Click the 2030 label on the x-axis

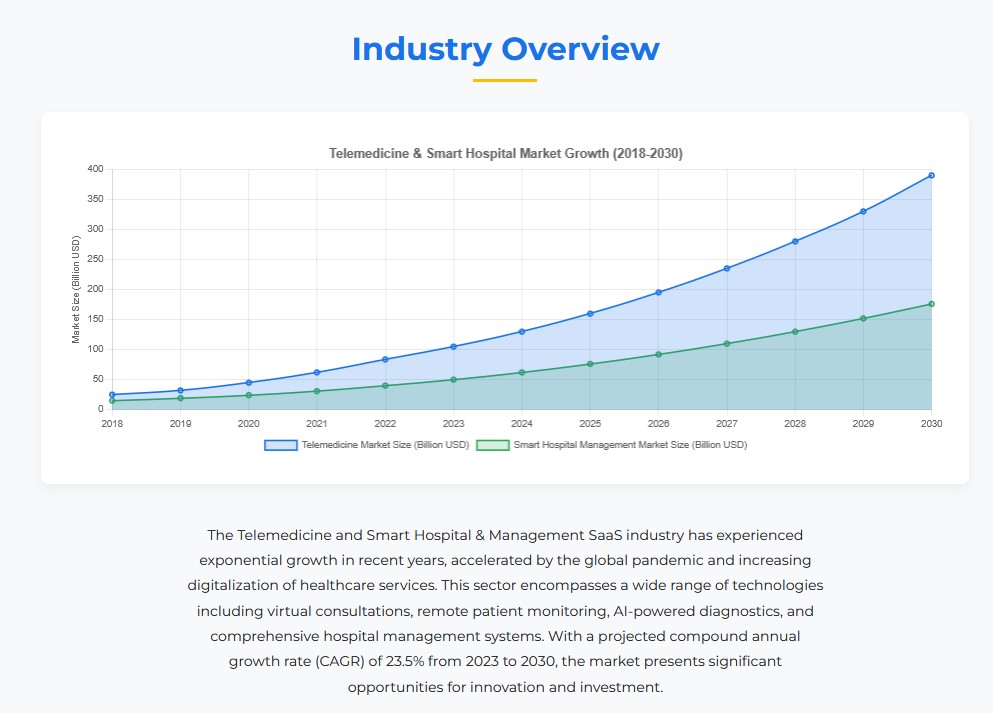[931, 424]
